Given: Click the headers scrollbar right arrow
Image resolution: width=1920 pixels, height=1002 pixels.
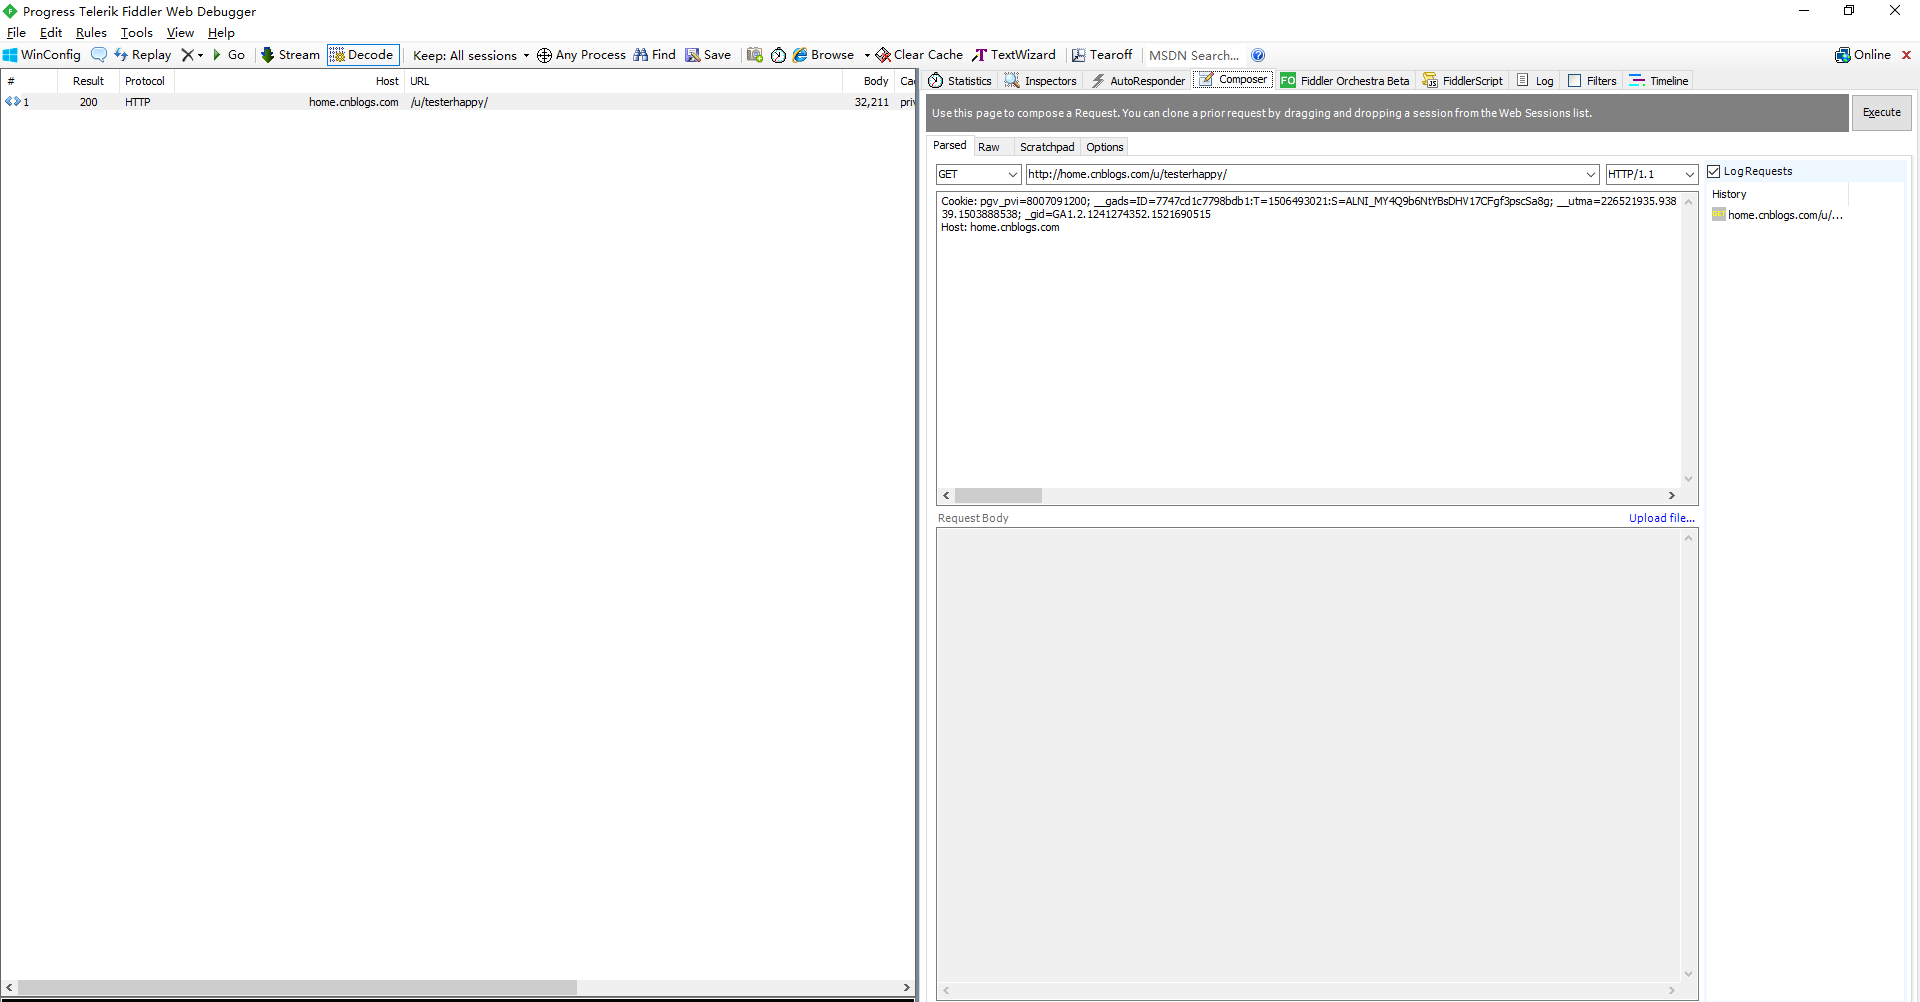Looking at the screenshot, I should [x=1671, y=496].
